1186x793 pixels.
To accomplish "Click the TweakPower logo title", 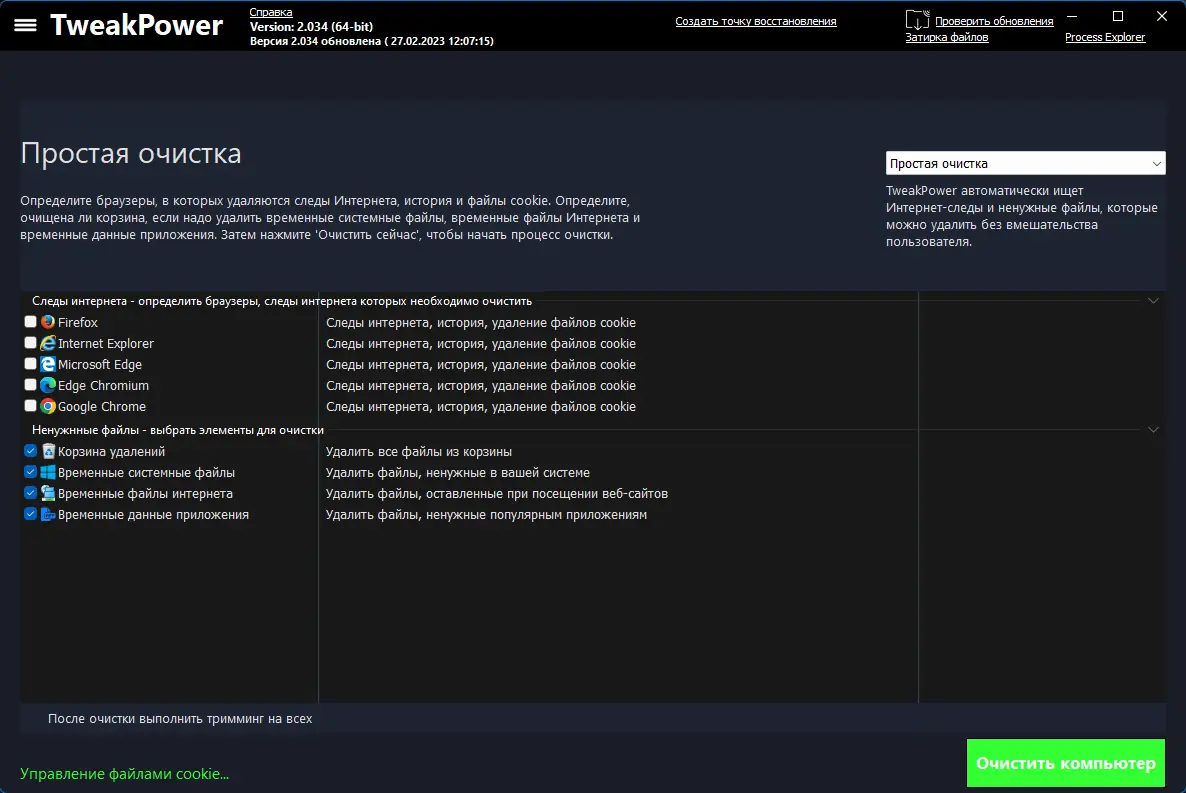I will 137,25.
